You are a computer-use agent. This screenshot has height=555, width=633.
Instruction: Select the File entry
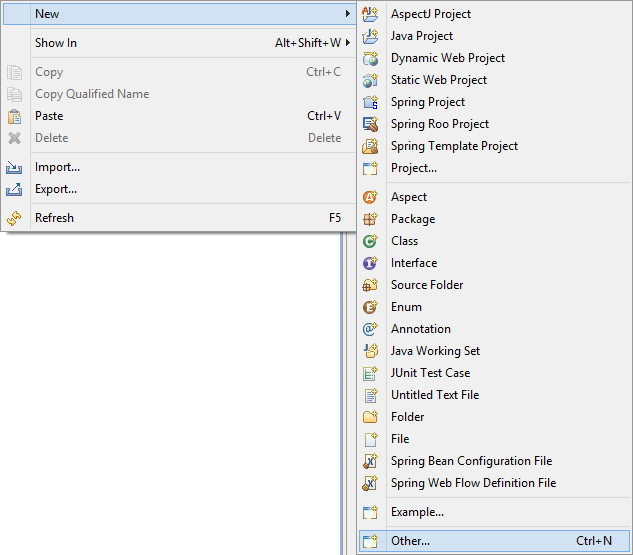pyautogui.click(x=494, y=439)
